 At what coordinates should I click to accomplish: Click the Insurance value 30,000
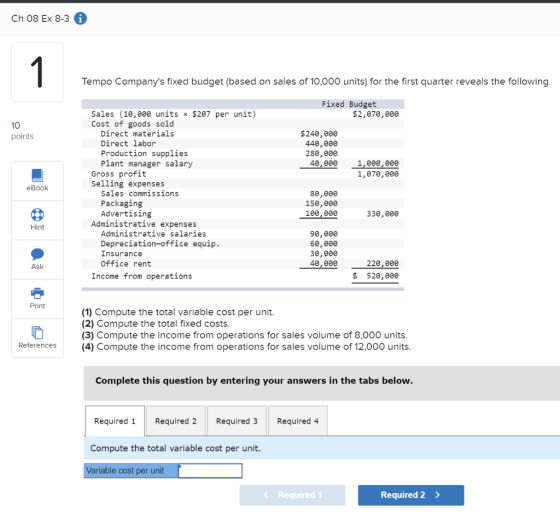pos(324,253)
